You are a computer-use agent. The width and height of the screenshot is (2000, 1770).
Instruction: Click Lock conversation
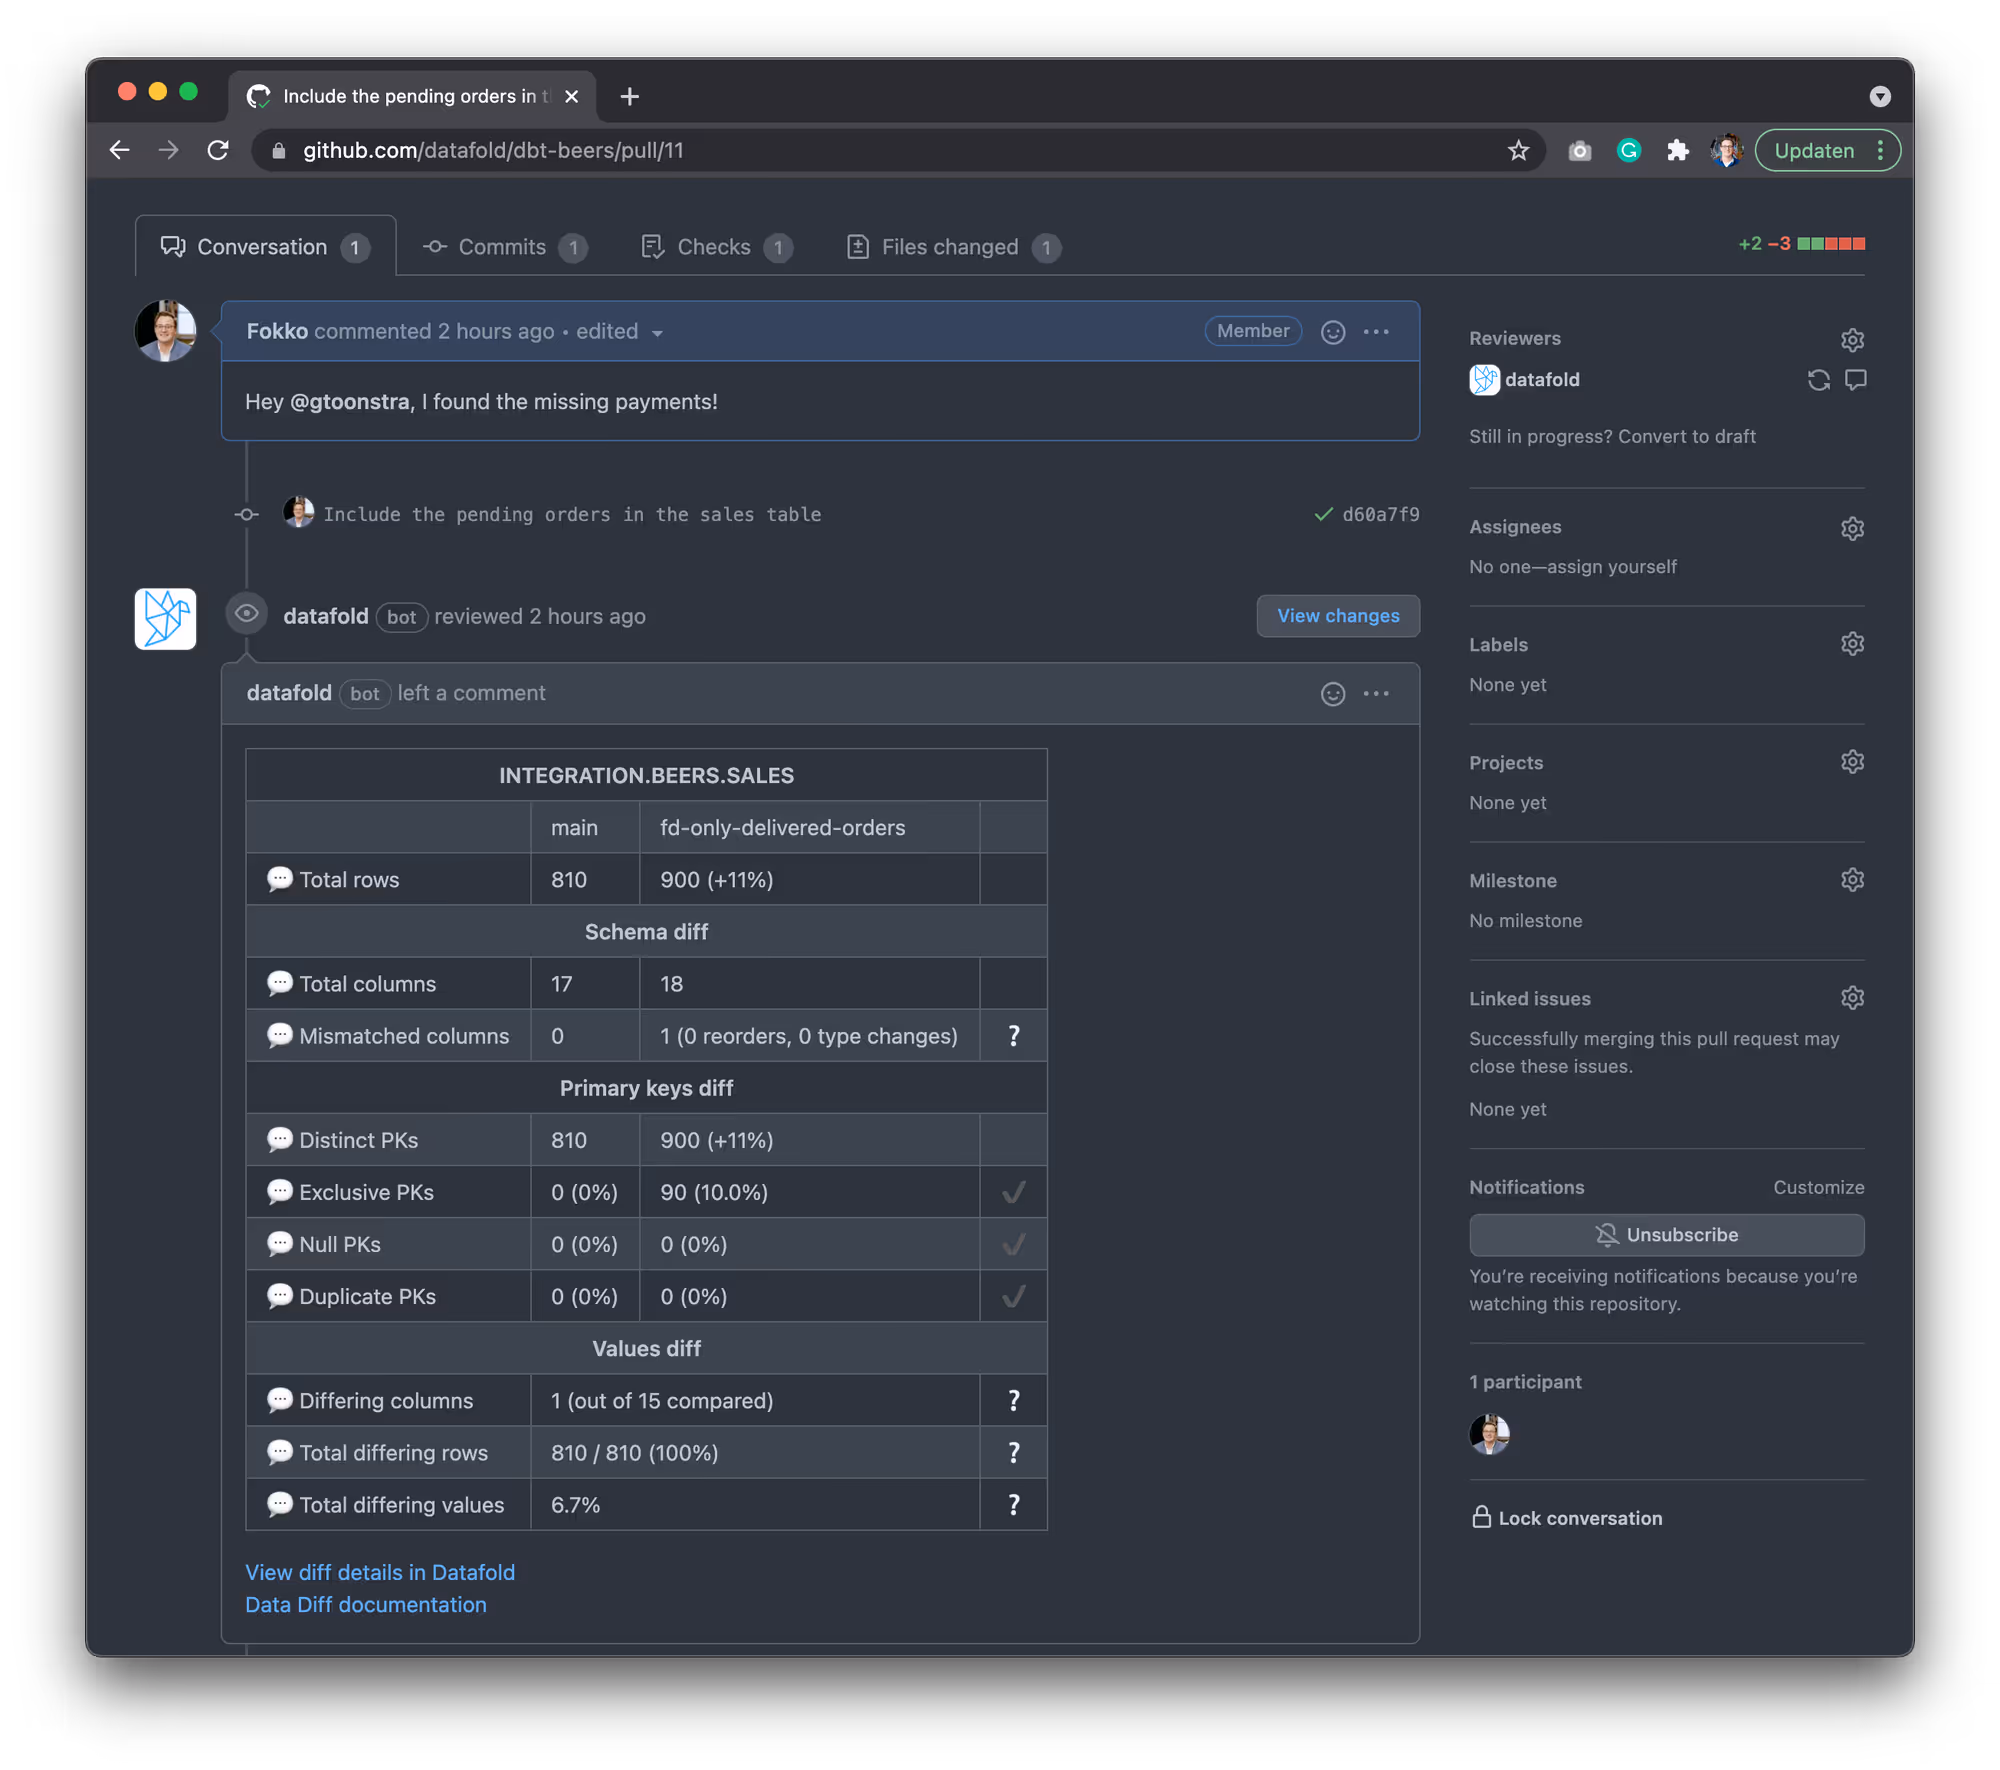[x=1567, y=1517]
